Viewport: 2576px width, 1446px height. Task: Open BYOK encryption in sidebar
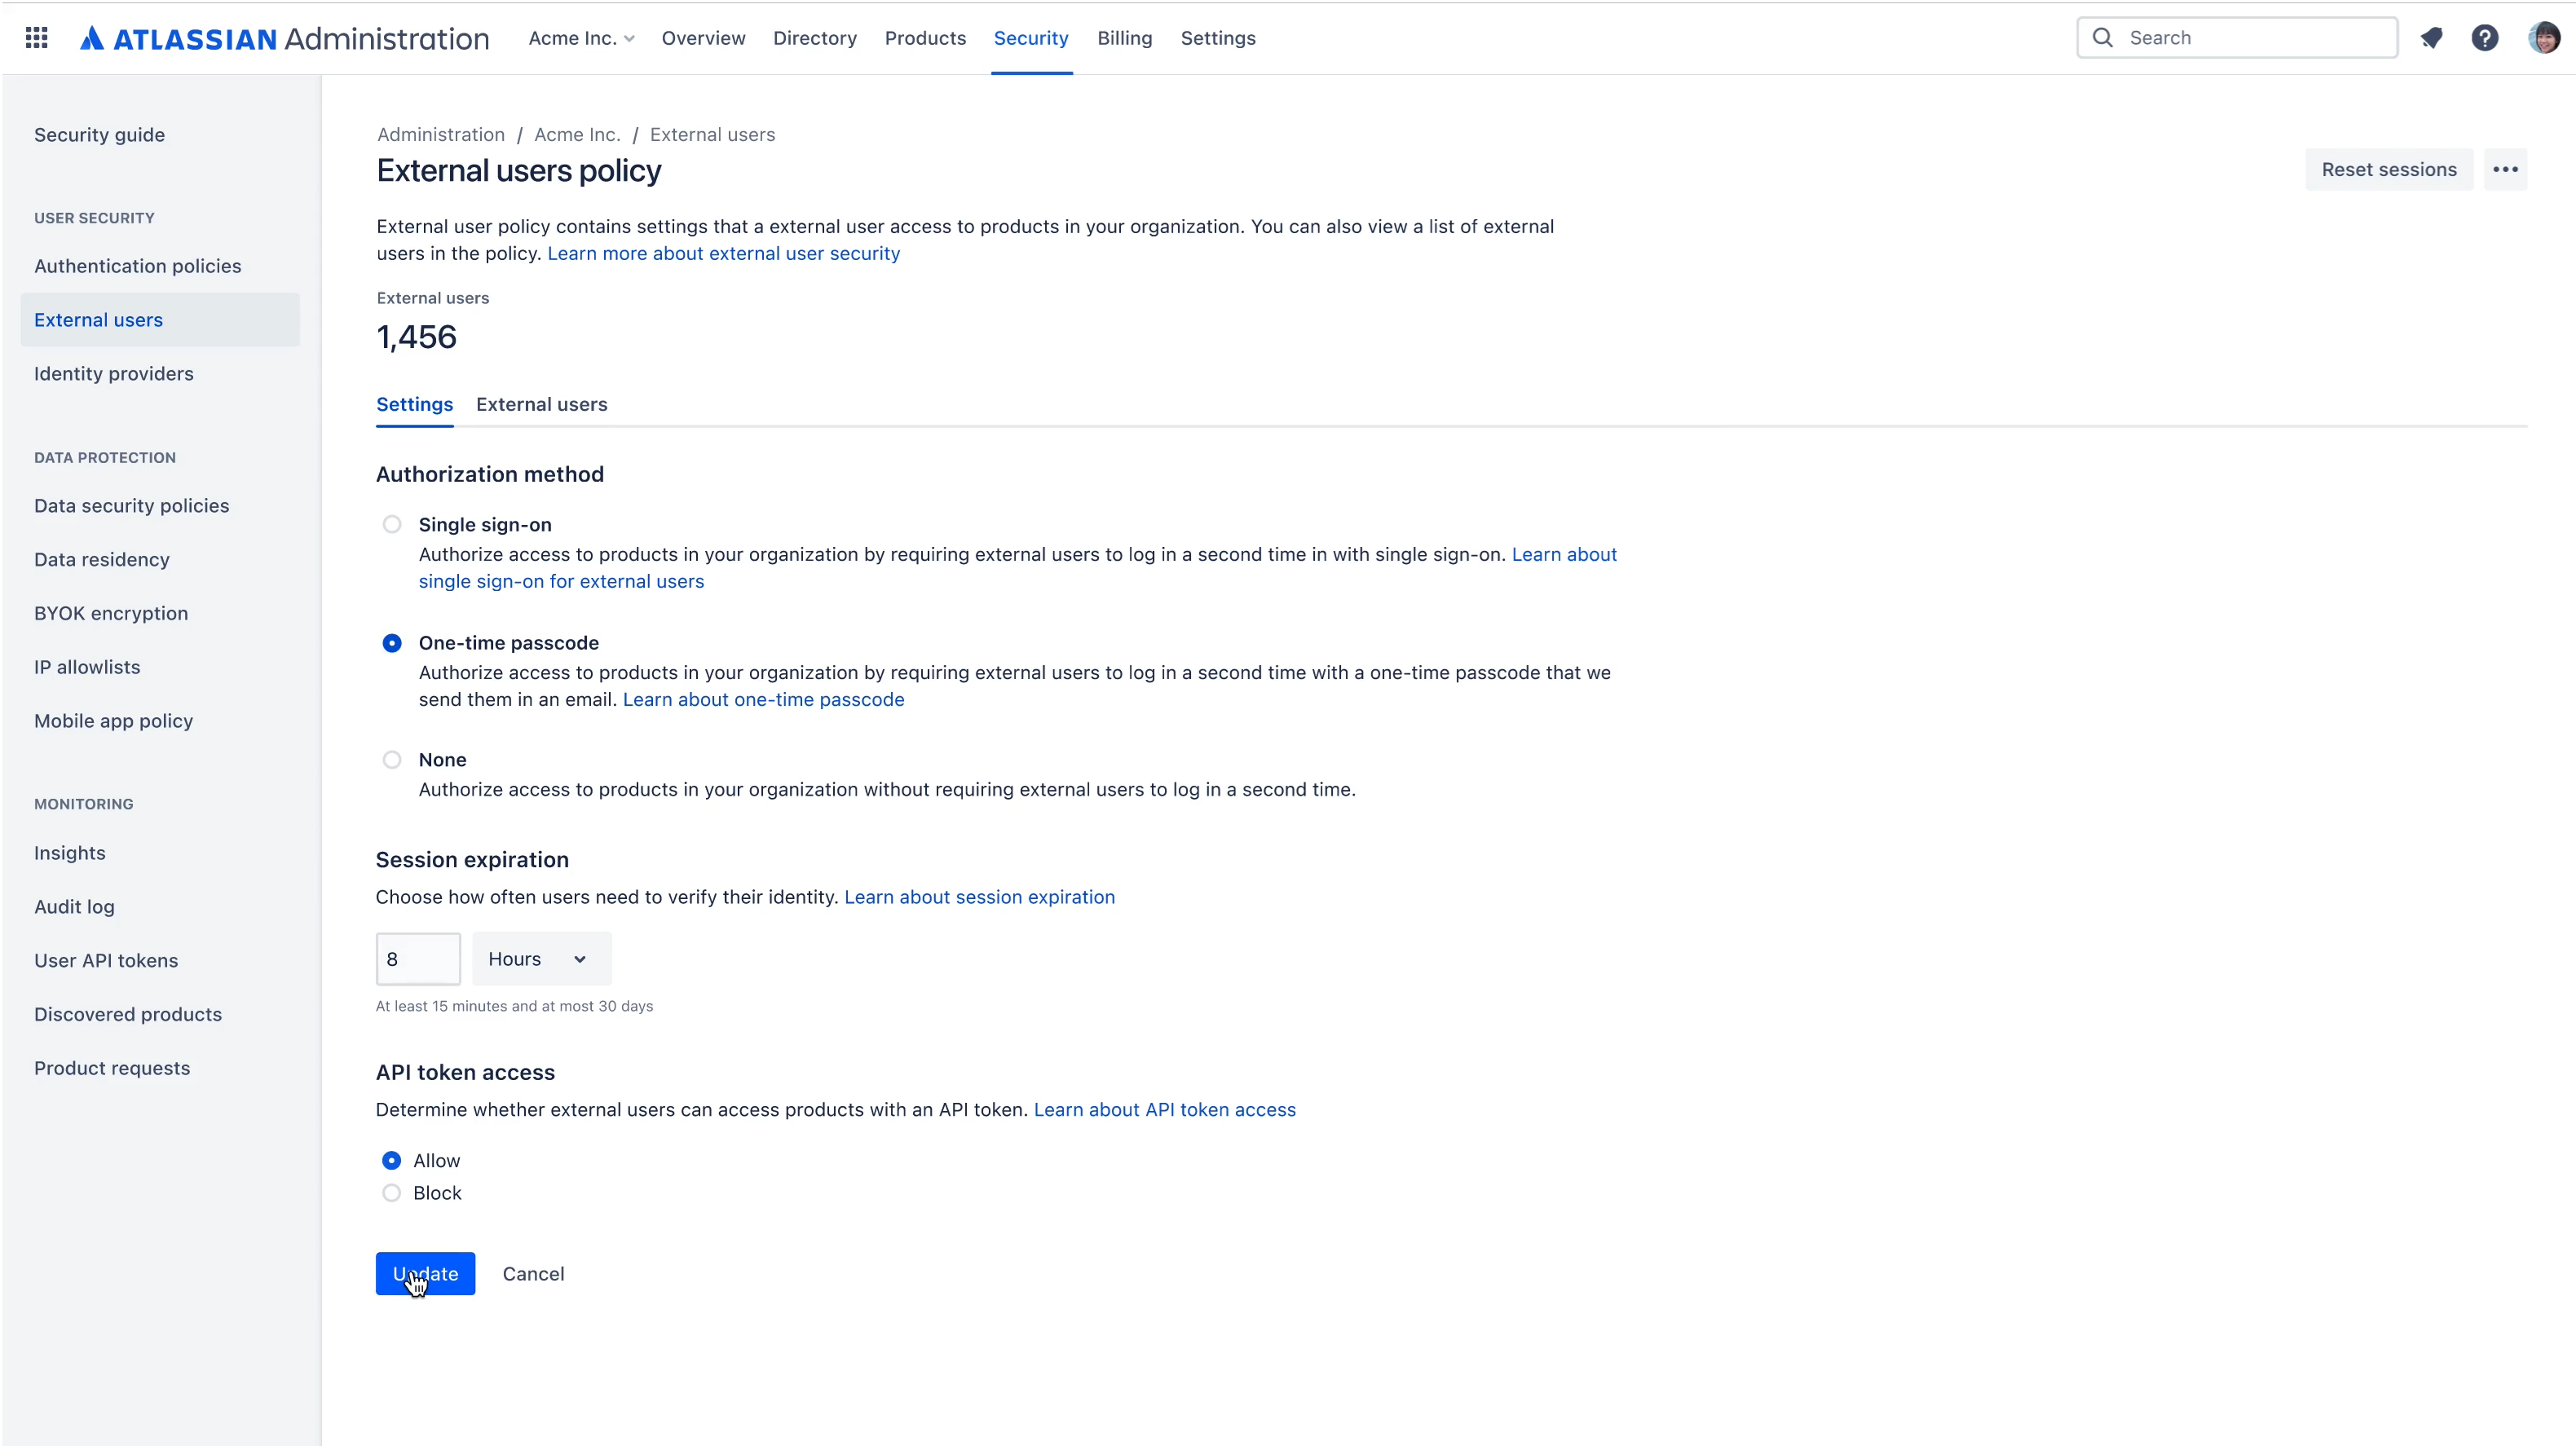[x=110, y=613]
